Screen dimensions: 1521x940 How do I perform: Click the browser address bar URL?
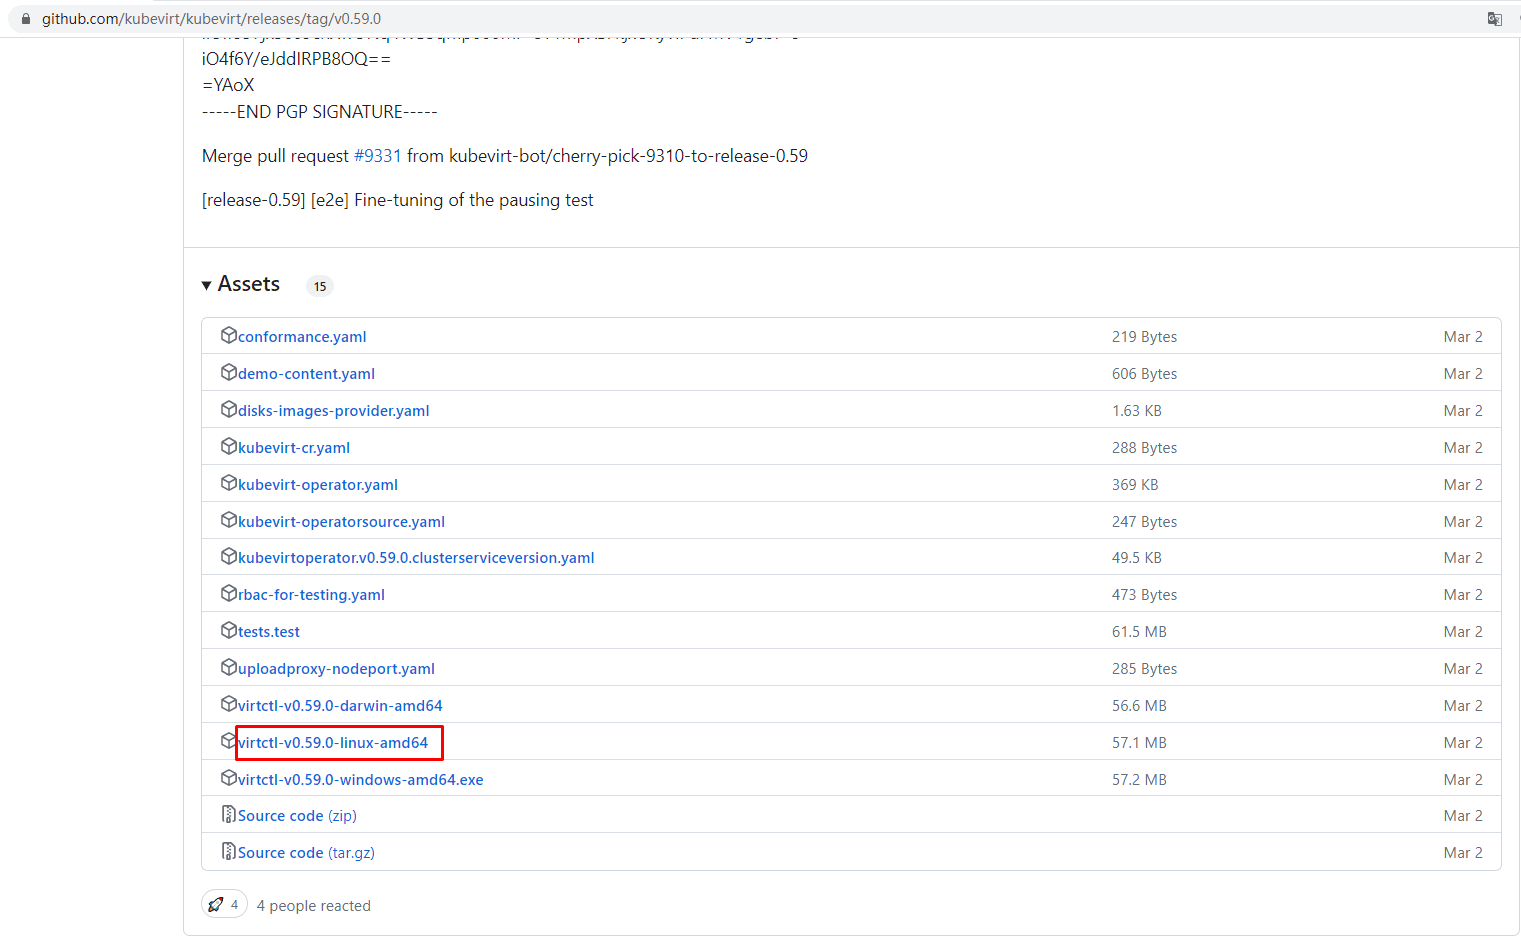(x=211, y=19)
